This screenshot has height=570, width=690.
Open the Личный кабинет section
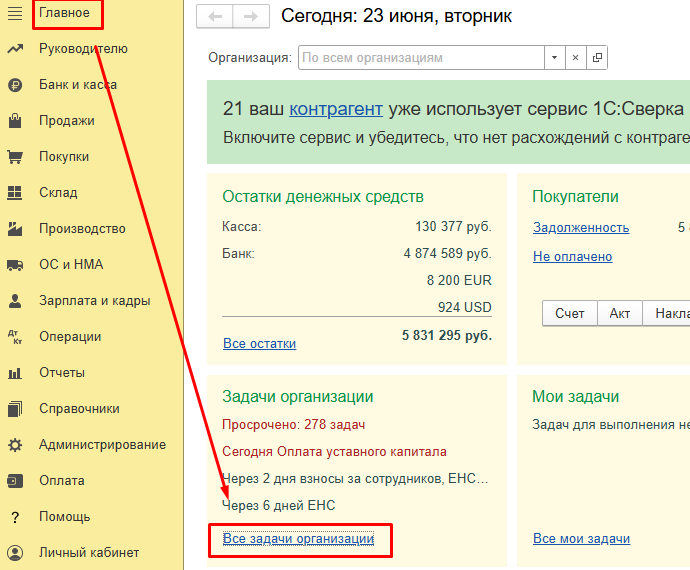pyautogui.click(x=89, y=553)
